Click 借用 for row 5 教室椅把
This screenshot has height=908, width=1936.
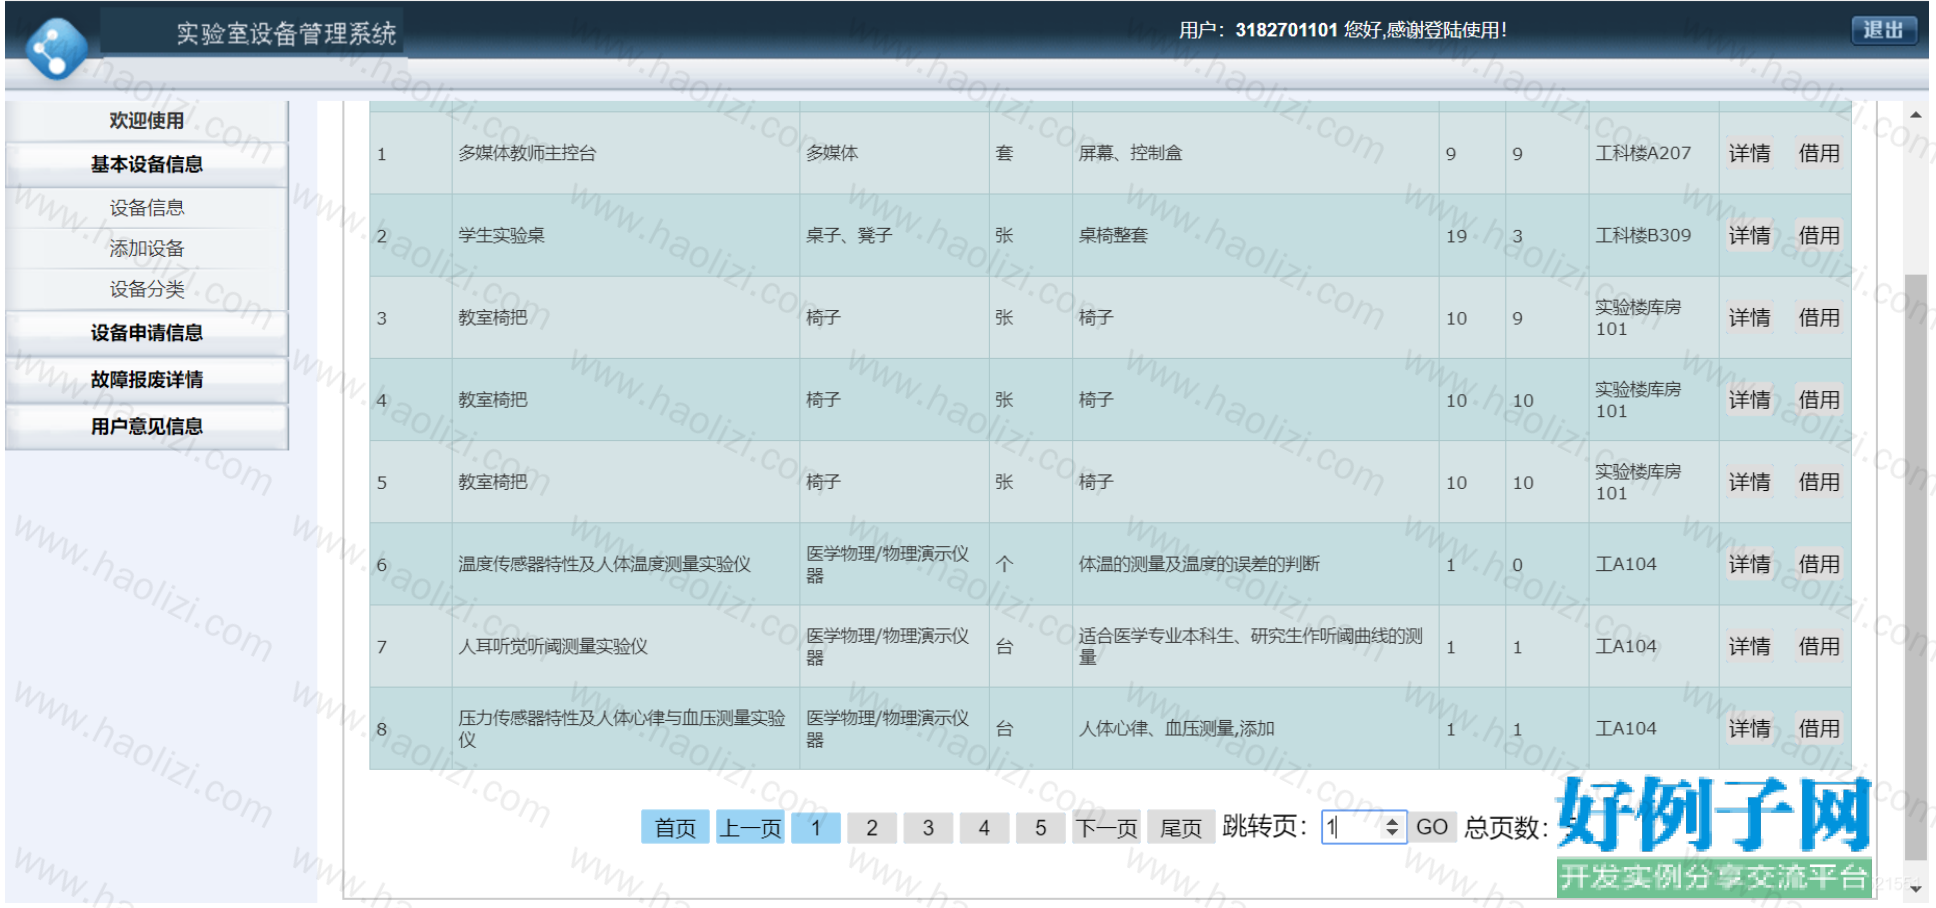coord(1819,482)
